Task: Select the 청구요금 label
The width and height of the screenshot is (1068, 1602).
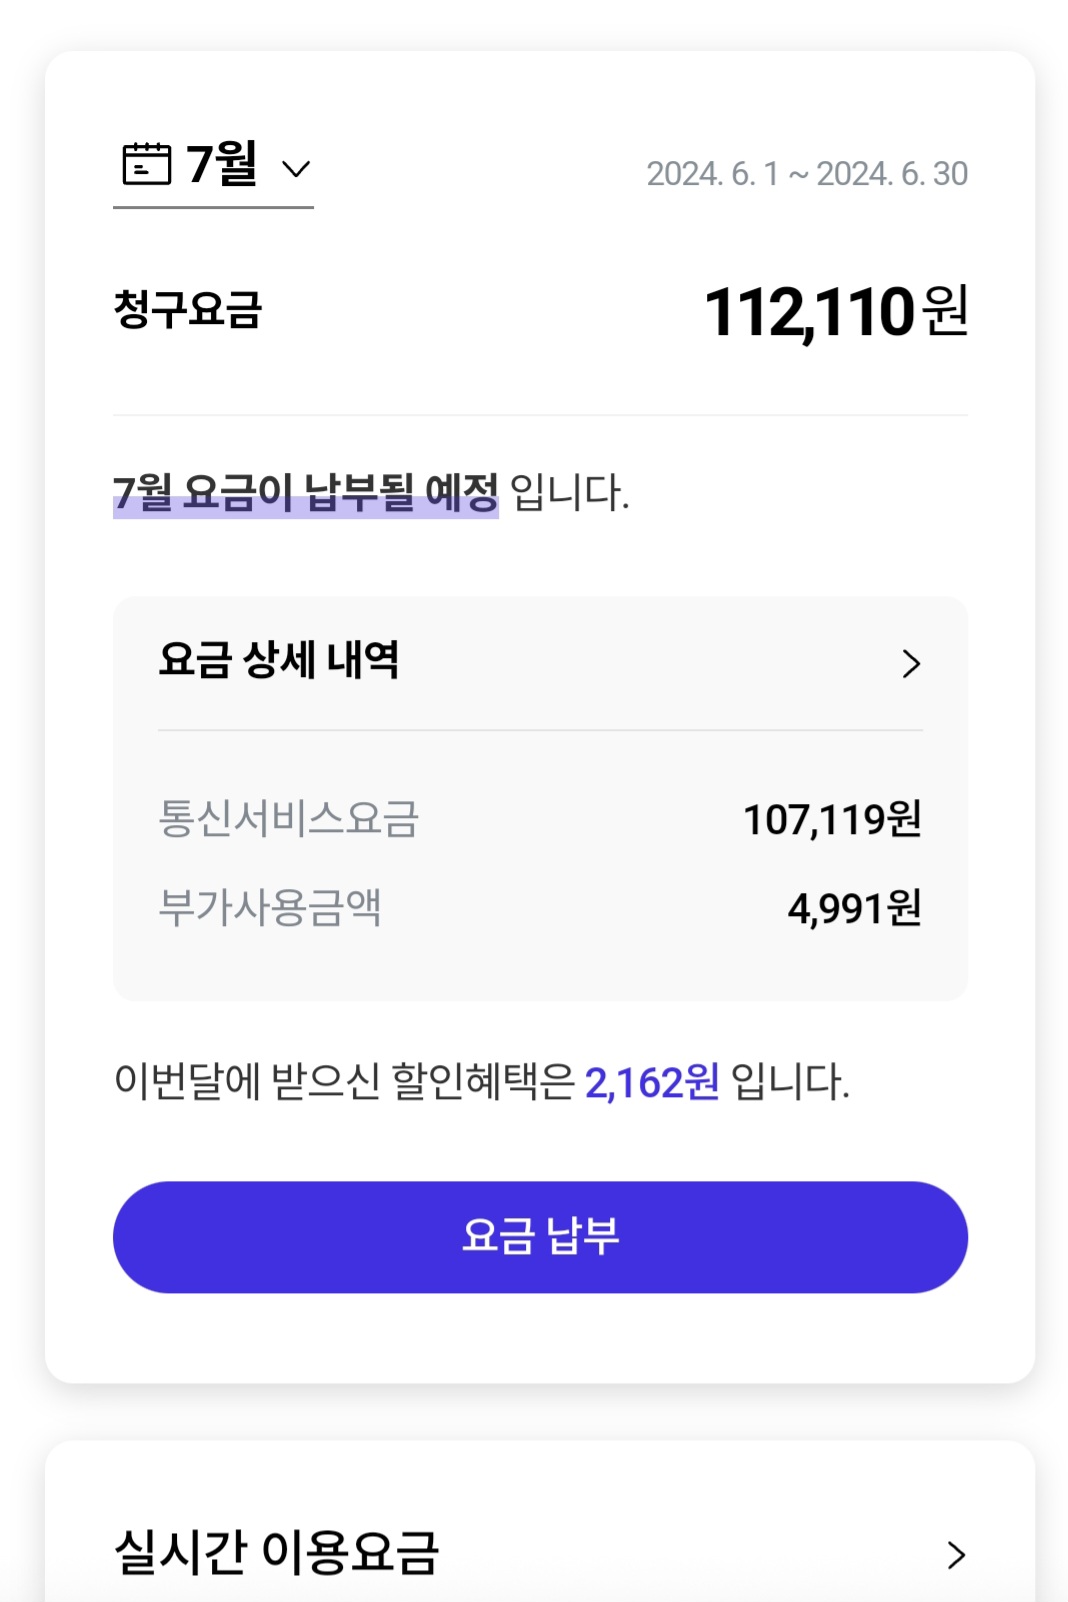Action: tap(188, 309)
